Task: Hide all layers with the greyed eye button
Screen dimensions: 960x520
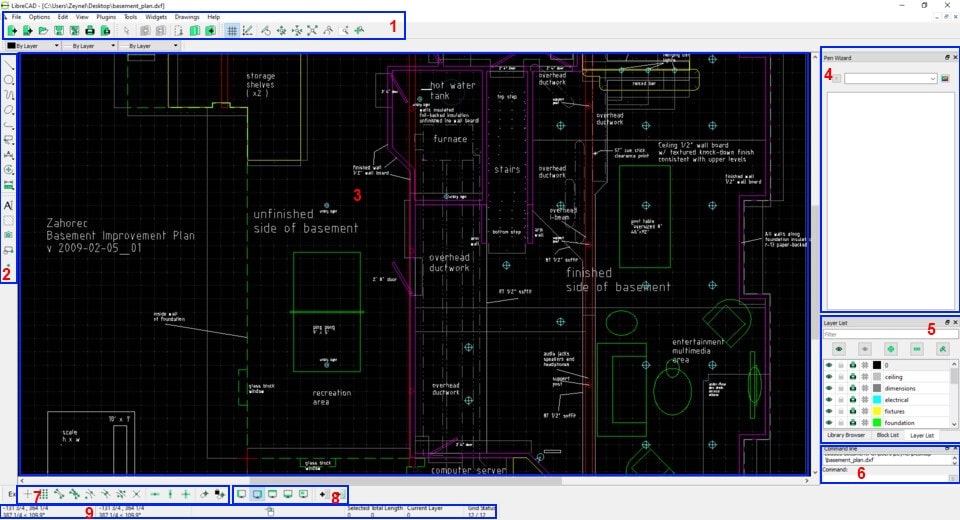Action: (864, 349)
